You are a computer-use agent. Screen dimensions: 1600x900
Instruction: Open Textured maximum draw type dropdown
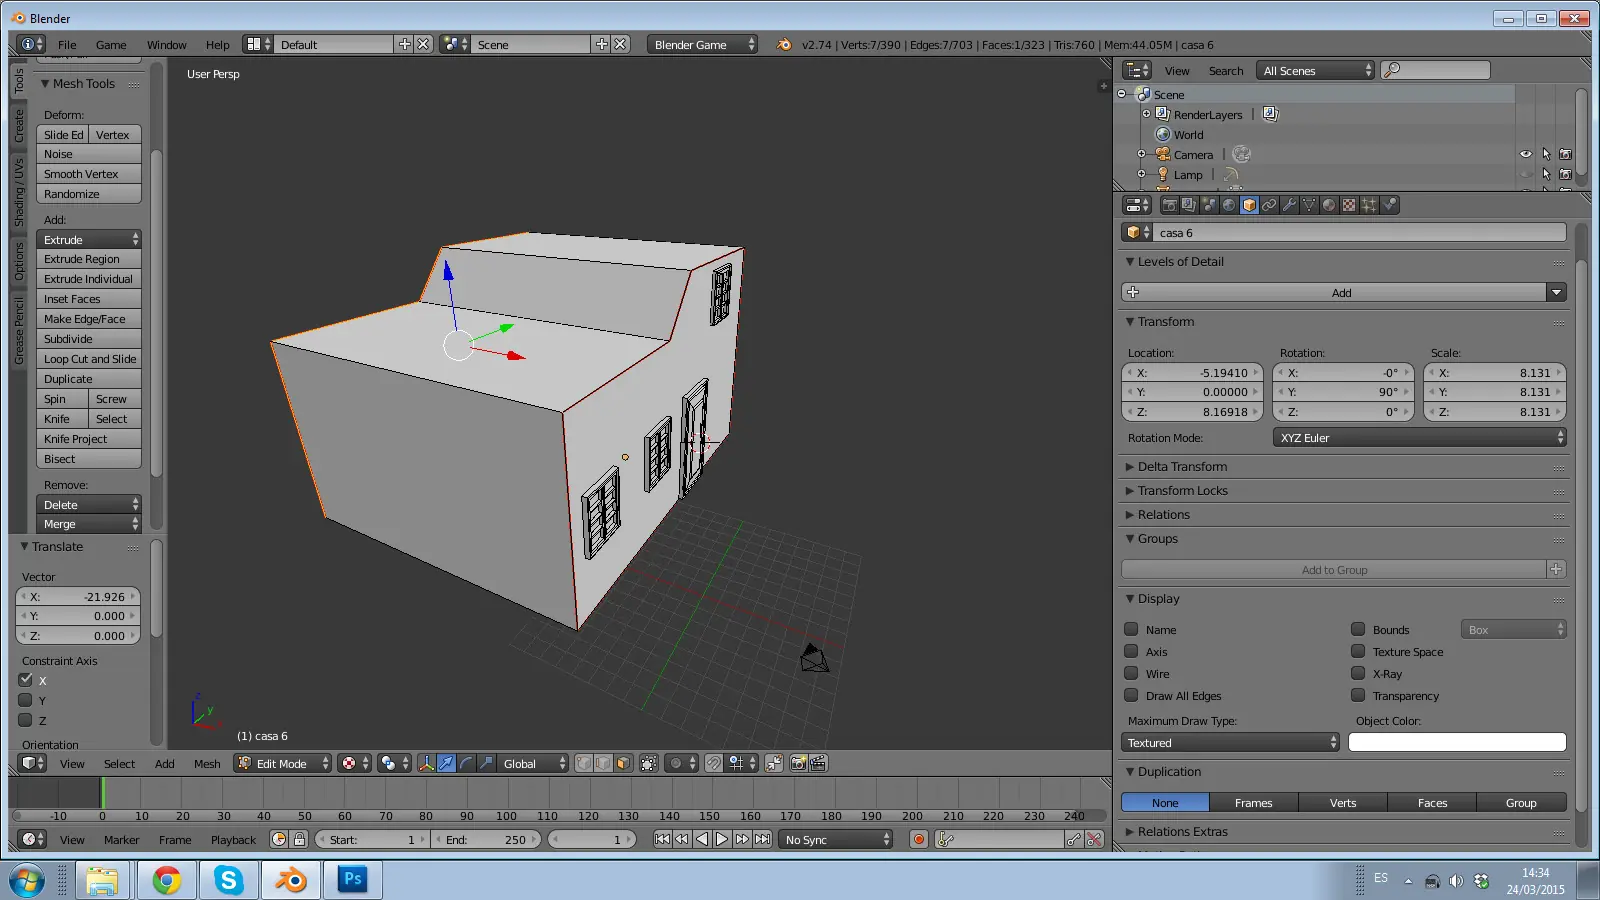click(1230, 743)
